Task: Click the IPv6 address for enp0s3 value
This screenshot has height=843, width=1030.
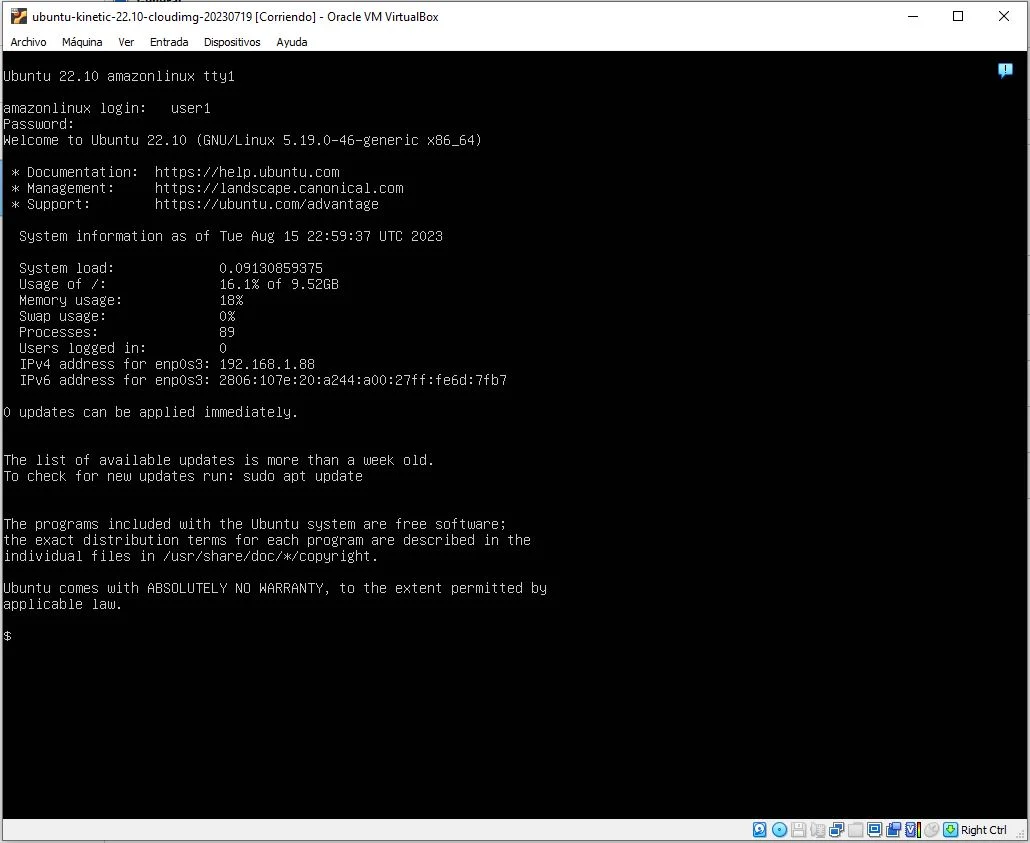Action: coord(363,380)
